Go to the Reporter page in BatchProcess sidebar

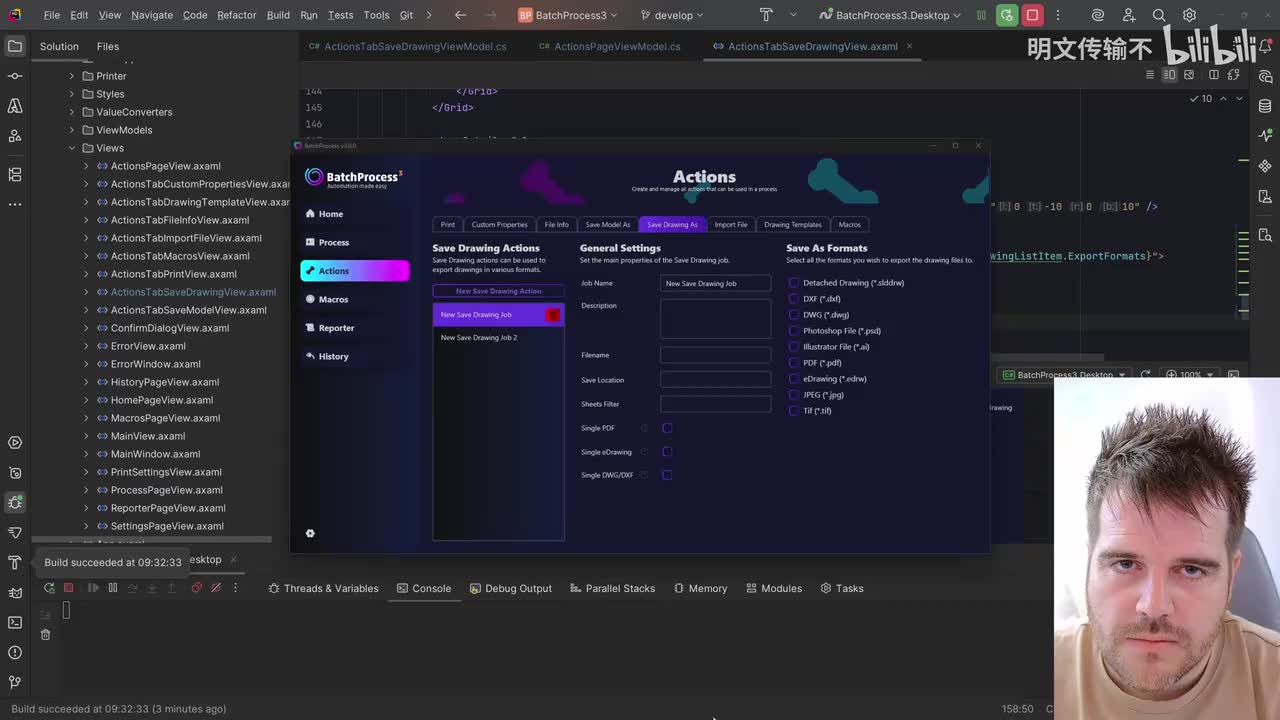(x=354, y=328)
